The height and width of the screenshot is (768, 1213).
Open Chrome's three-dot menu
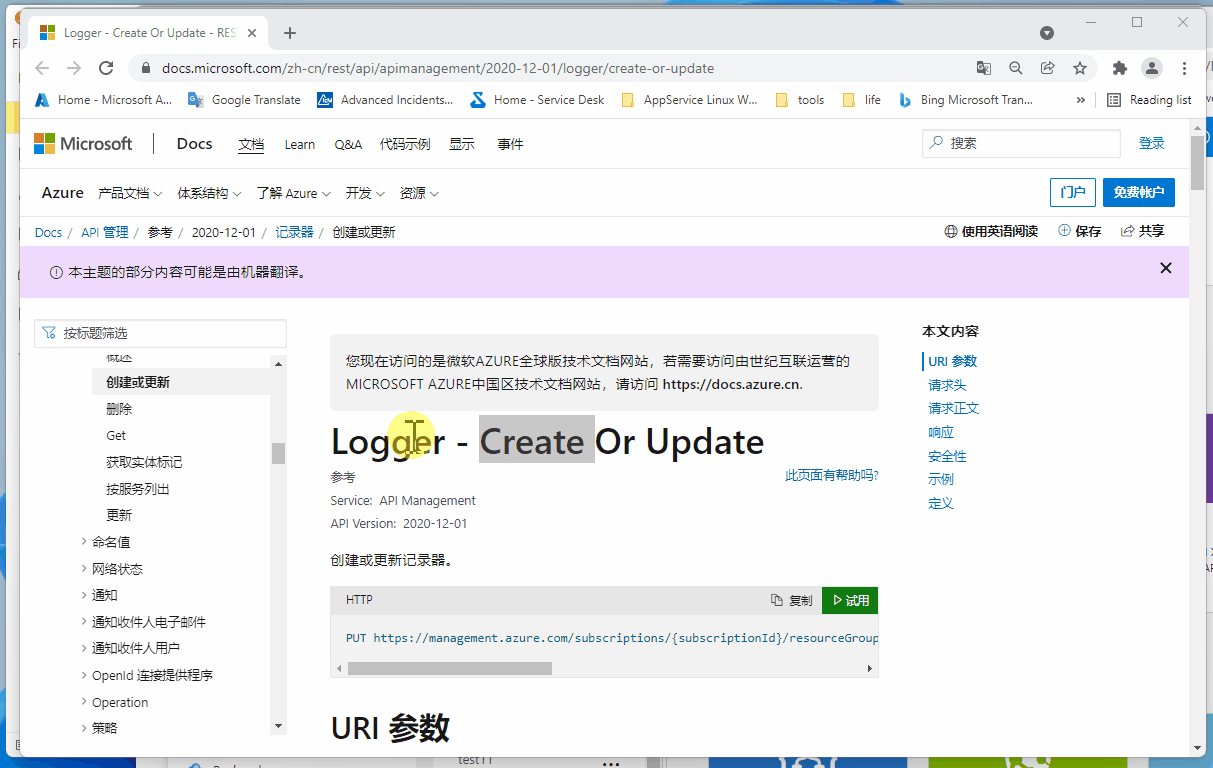click(1185, 68)
